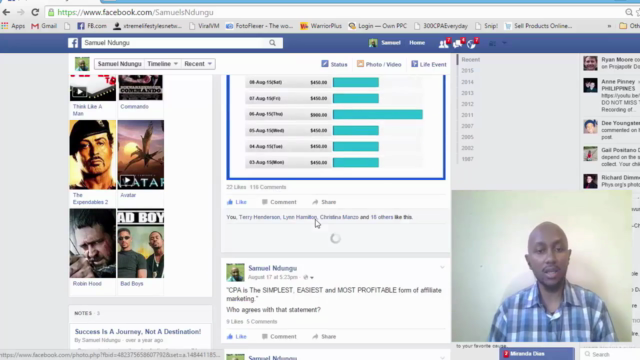Open Samuel profile link in top bar

pos(385,43)
